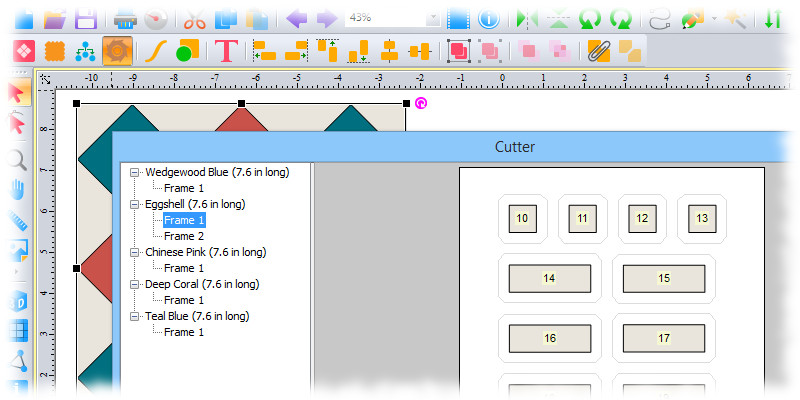Click cut piece number 14

(549, 278)
